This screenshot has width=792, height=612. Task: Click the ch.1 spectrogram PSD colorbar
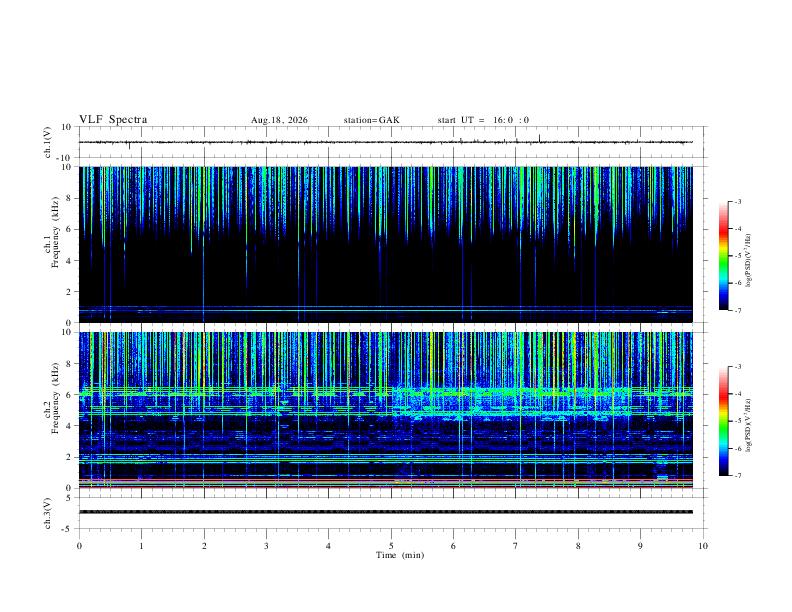pyautogui.click(x=724, y=256)
